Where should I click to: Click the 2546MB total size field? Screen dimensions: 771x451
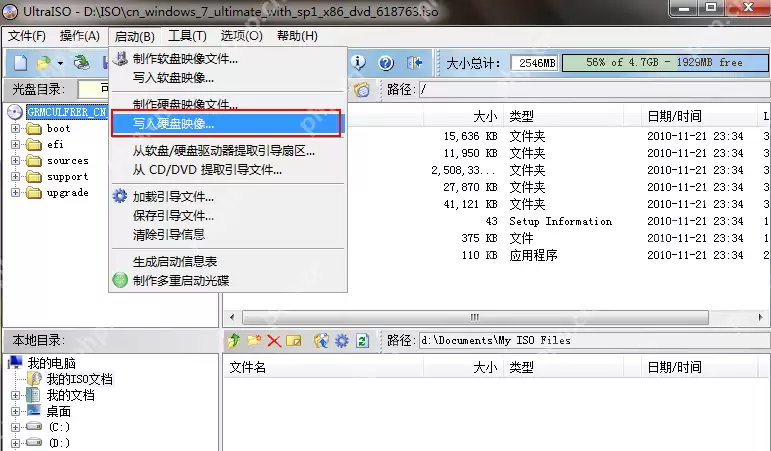(534, 63)
